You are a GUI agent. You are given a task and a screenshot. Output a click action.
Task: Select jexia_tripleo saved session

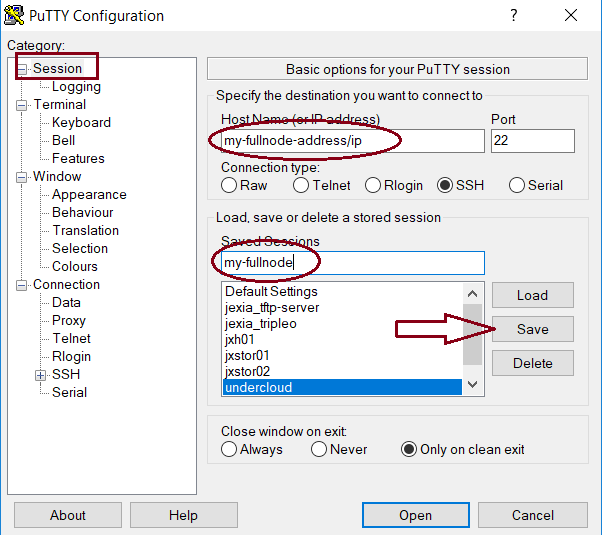click(342, 324)
